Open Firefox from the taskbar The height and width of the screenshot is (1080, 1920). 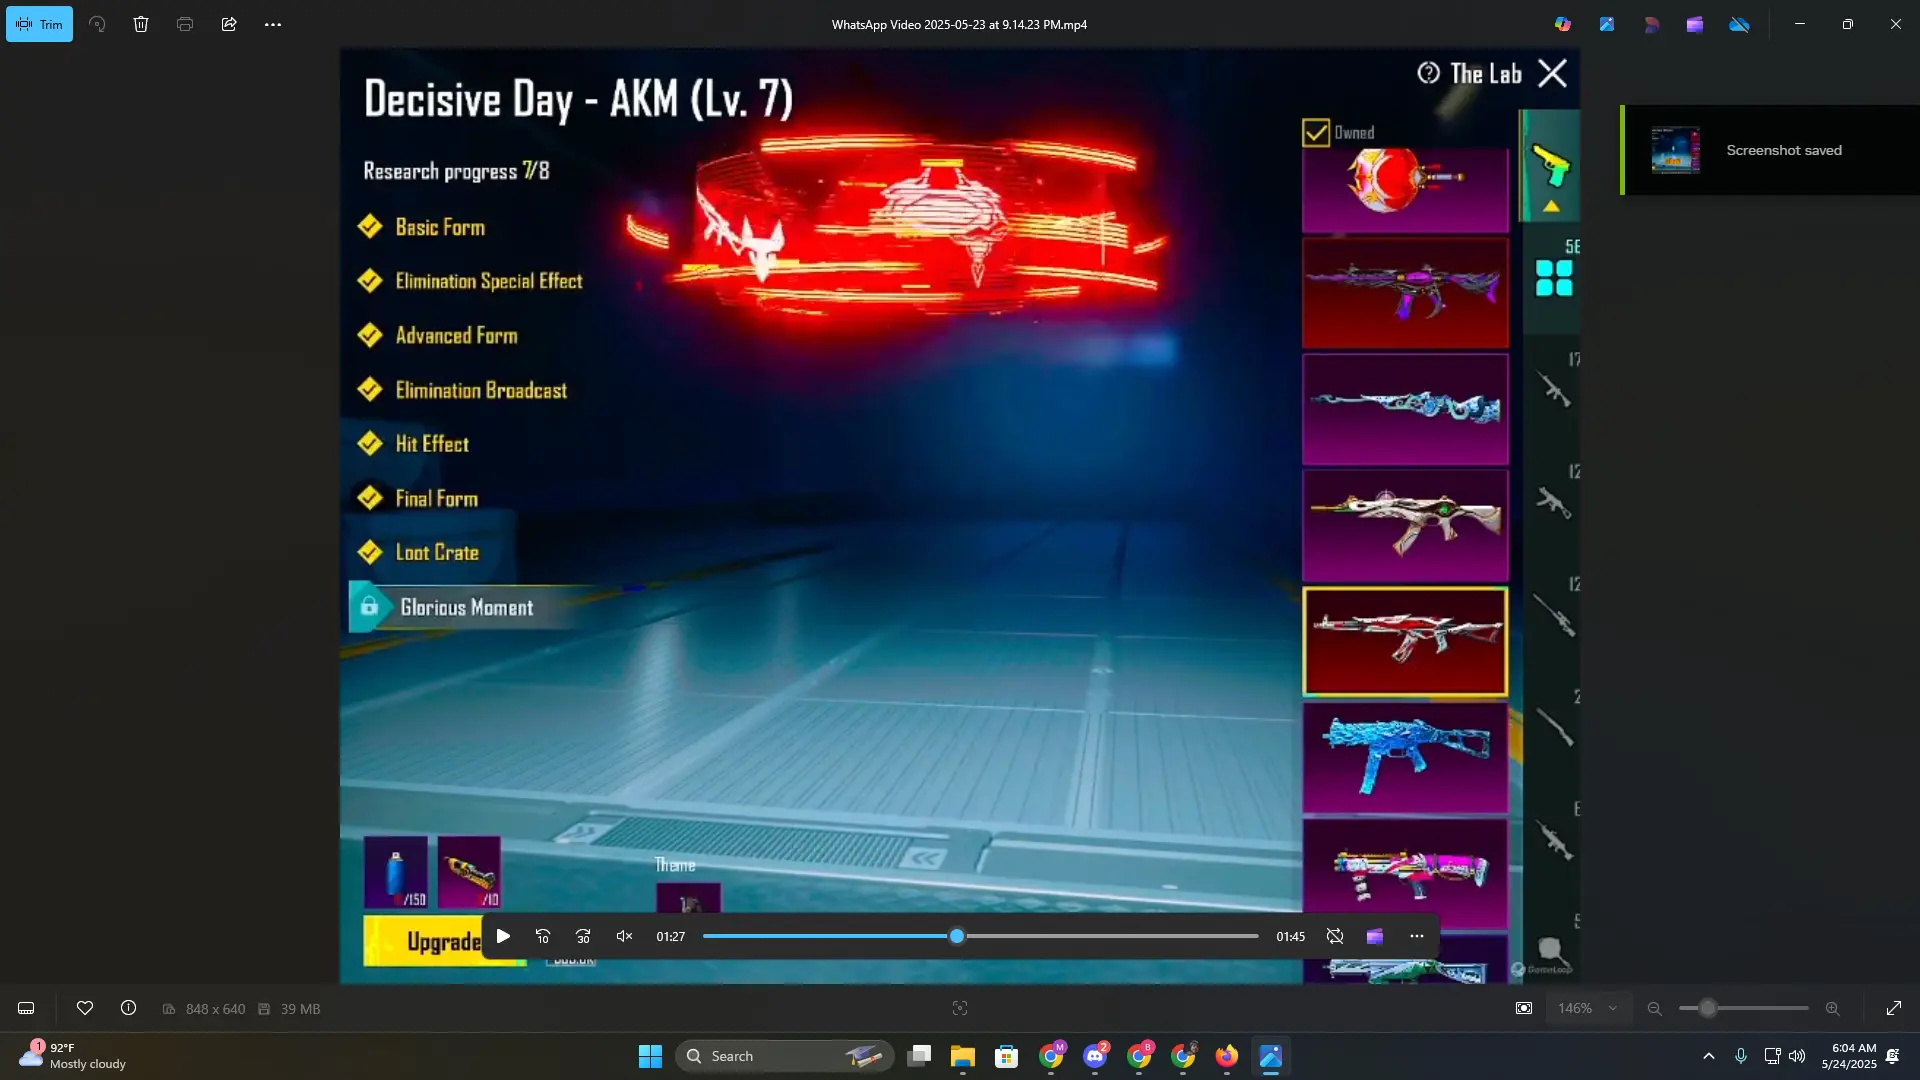pos(1227,1056)
